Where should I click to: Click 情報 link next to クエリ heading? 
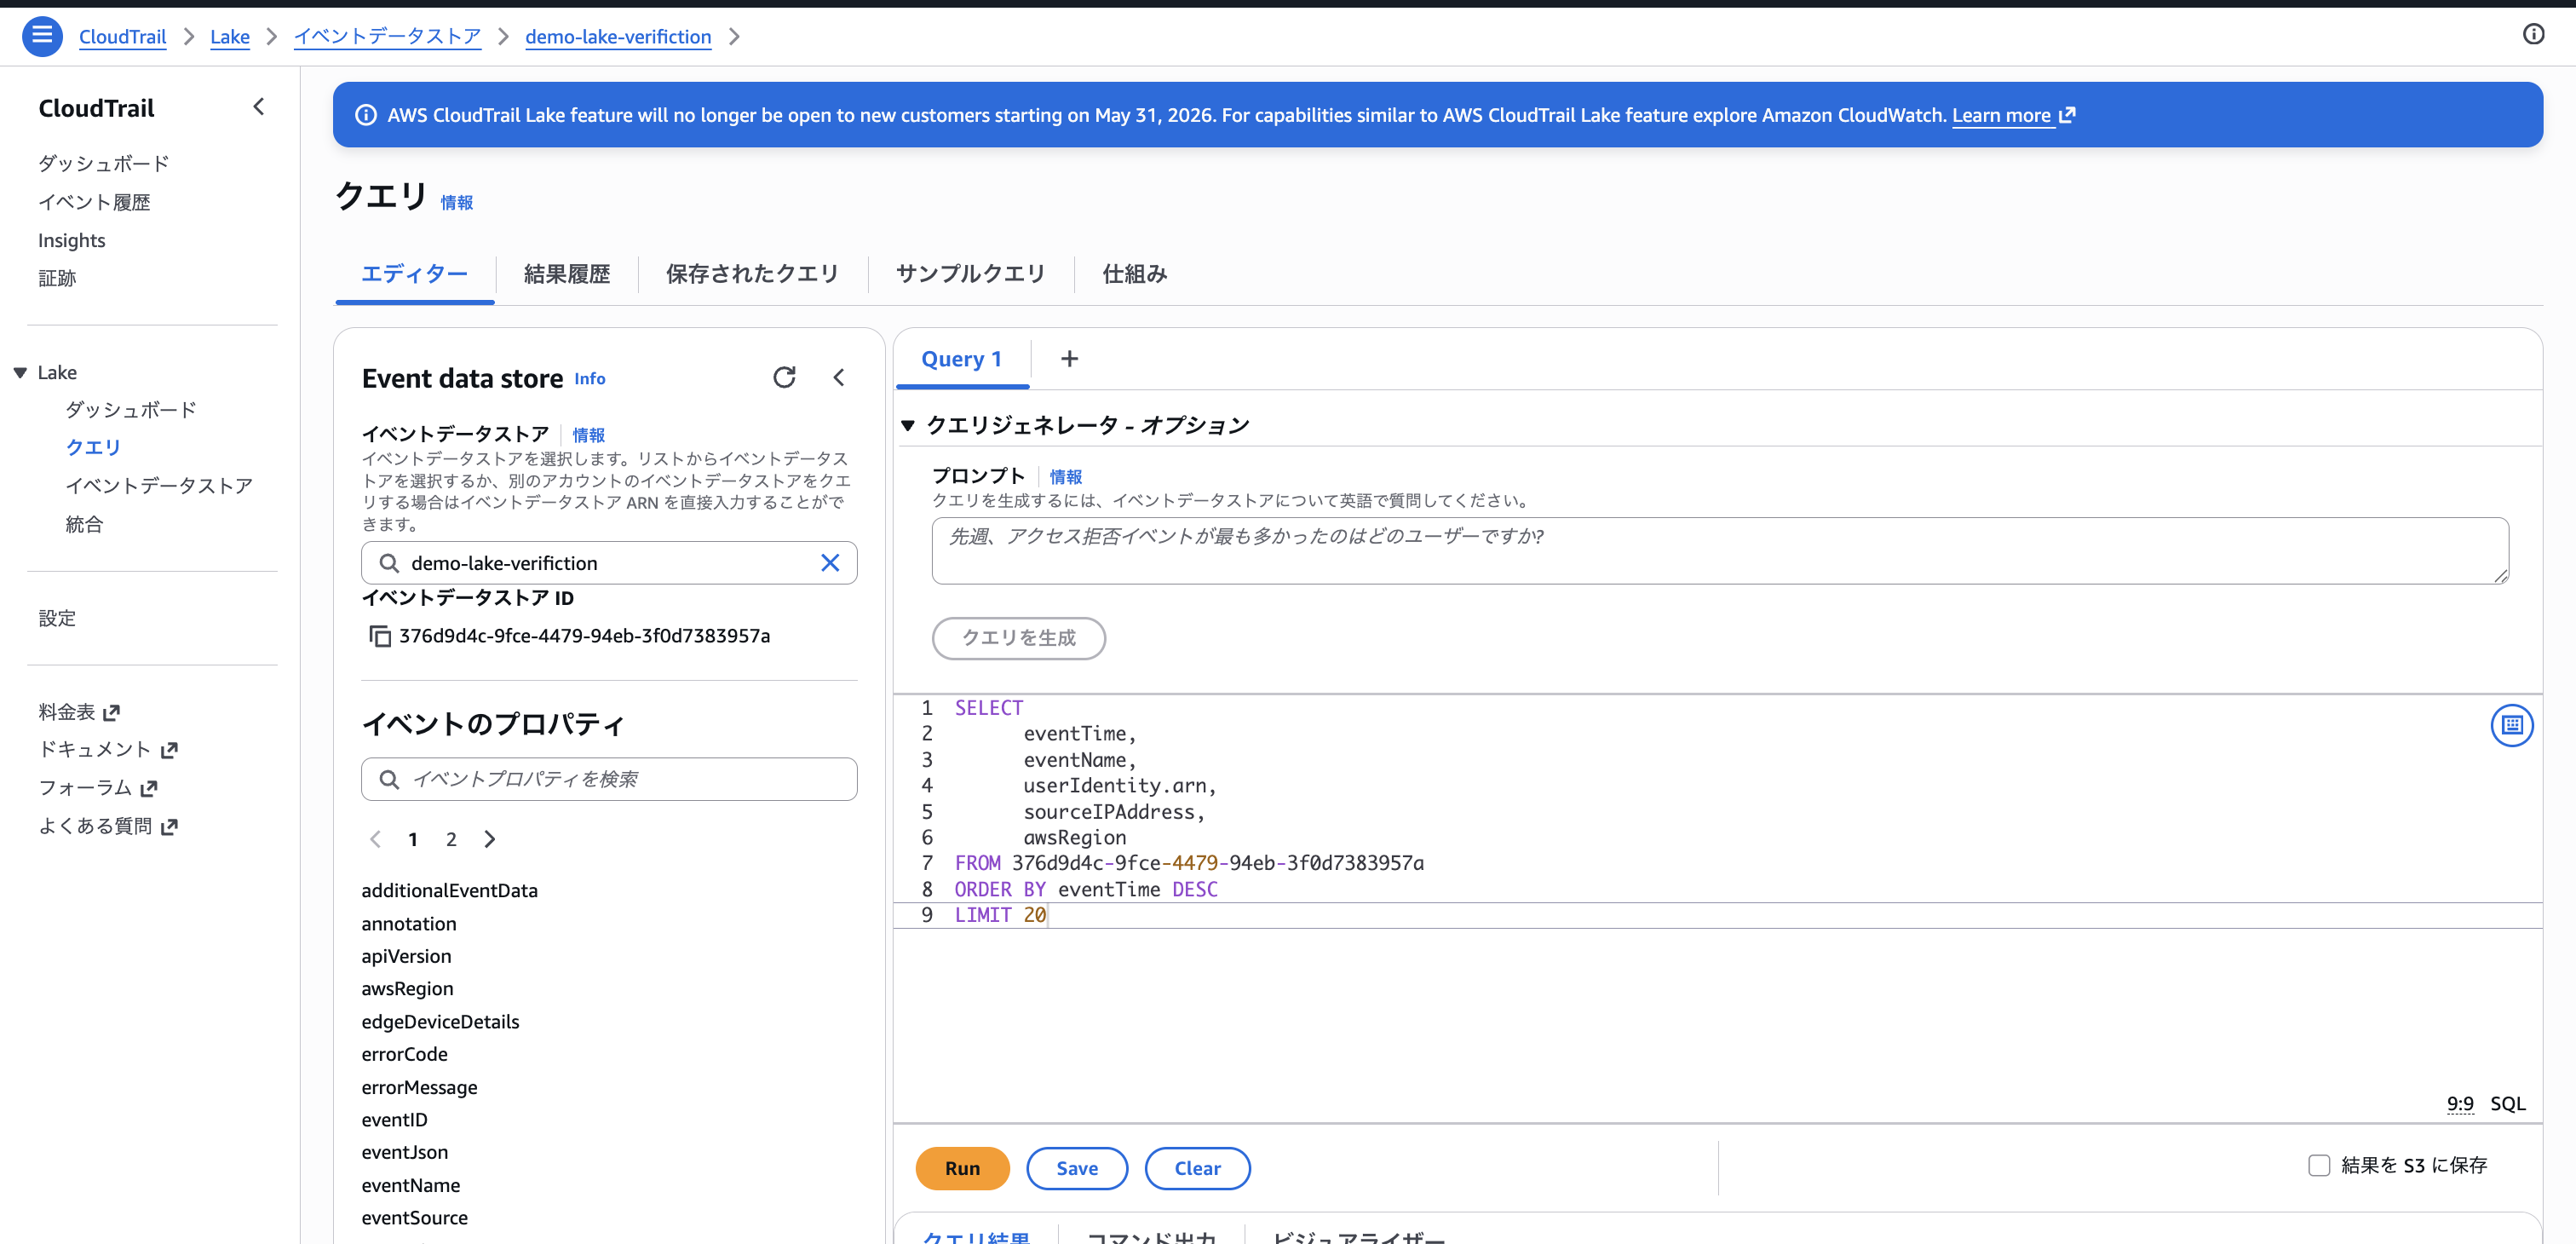pos(457,202)
